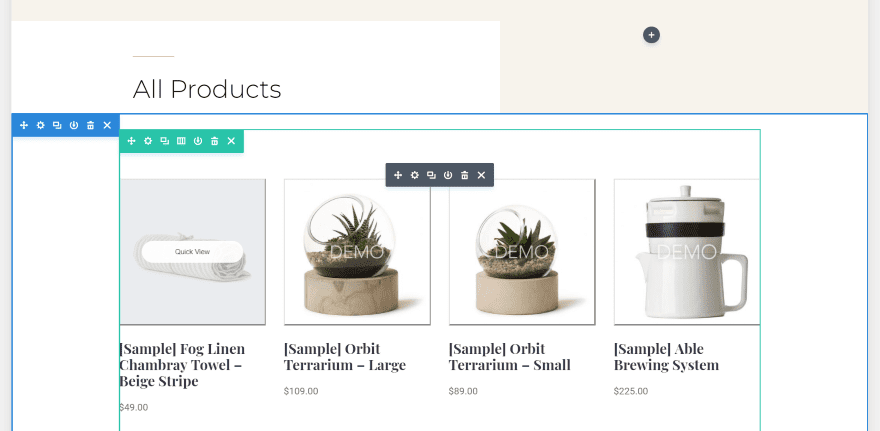Open section settings gear in blue toolbar

coord(40,125)
